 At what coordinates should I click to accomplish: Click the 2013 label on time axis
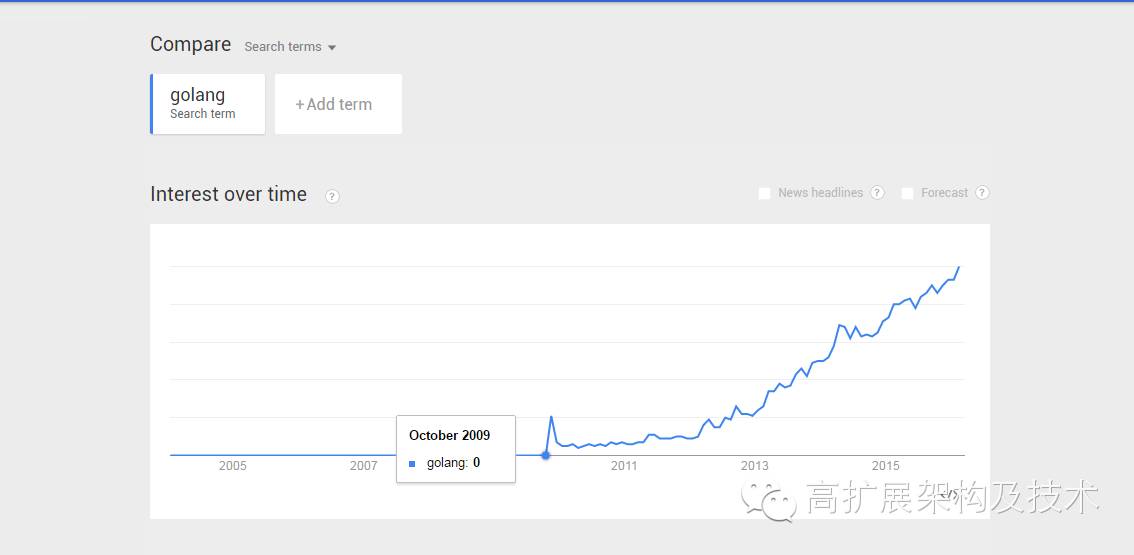pos(755,466)
